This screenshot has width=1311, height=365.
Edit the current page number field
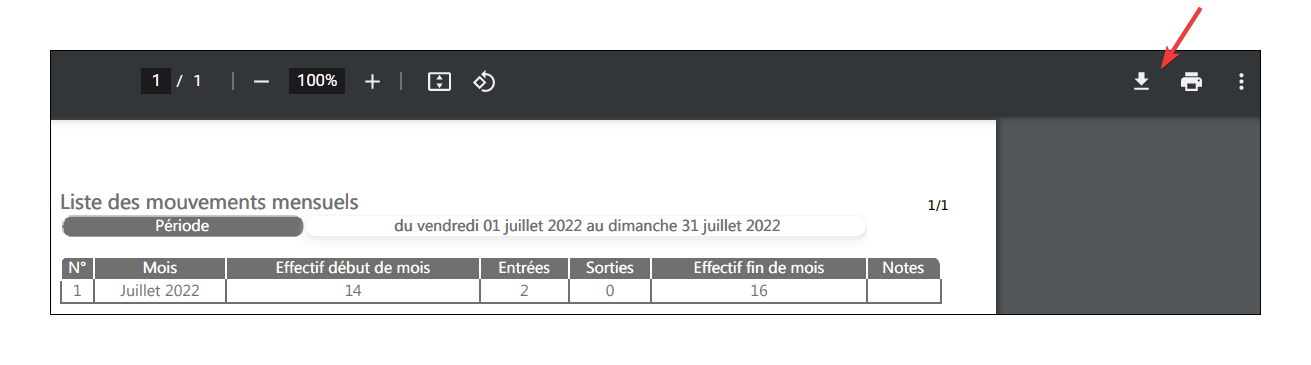point(155,81)
